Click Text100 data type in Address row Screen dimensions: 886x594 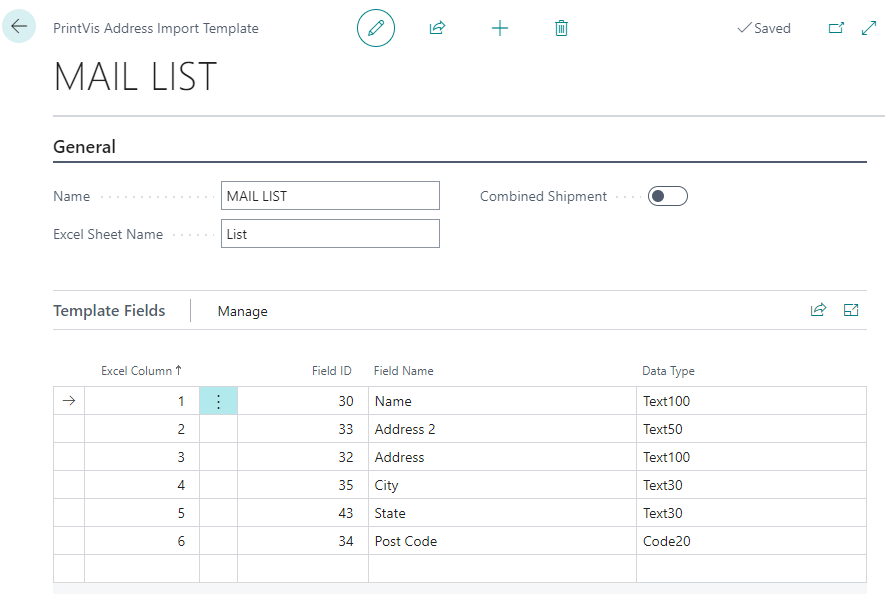point(752,457)
